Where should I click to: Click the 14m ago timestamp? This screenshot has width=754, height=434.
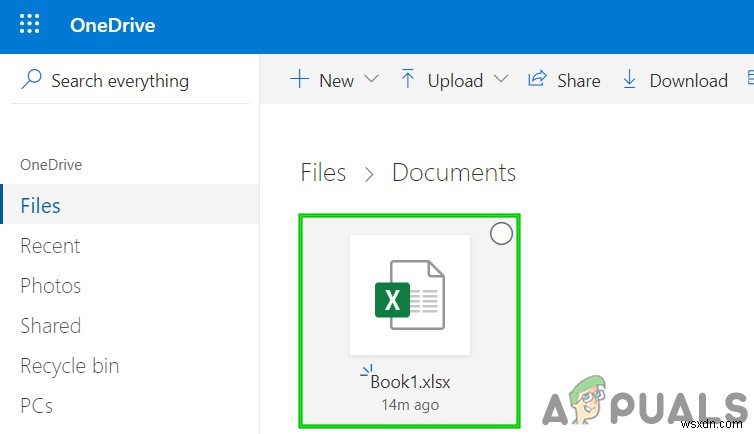pos(410,405)
